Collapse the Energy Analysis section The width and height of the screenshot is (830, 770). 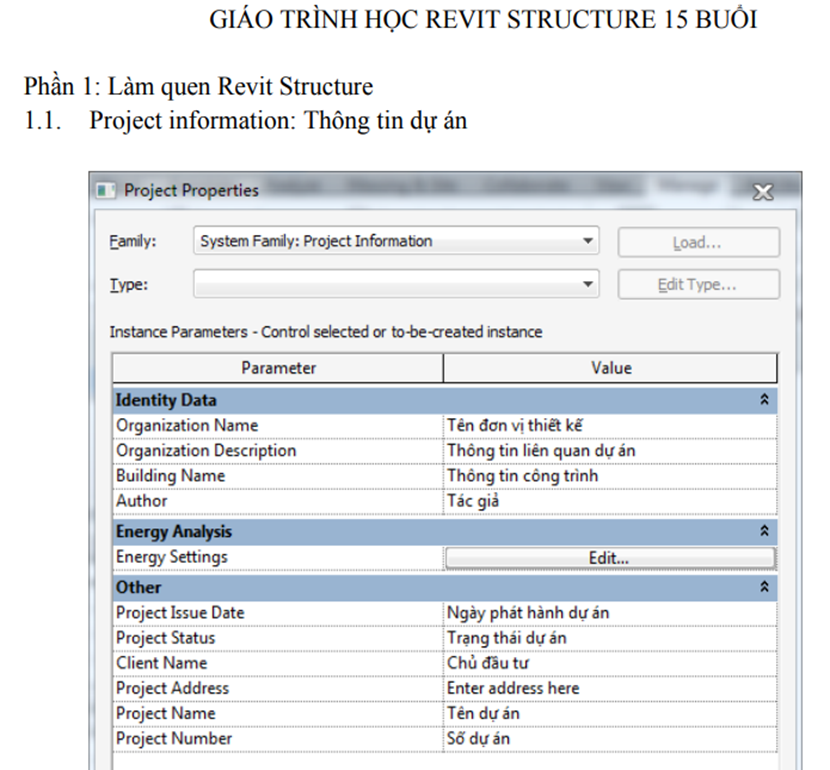(x=764, y=531)
